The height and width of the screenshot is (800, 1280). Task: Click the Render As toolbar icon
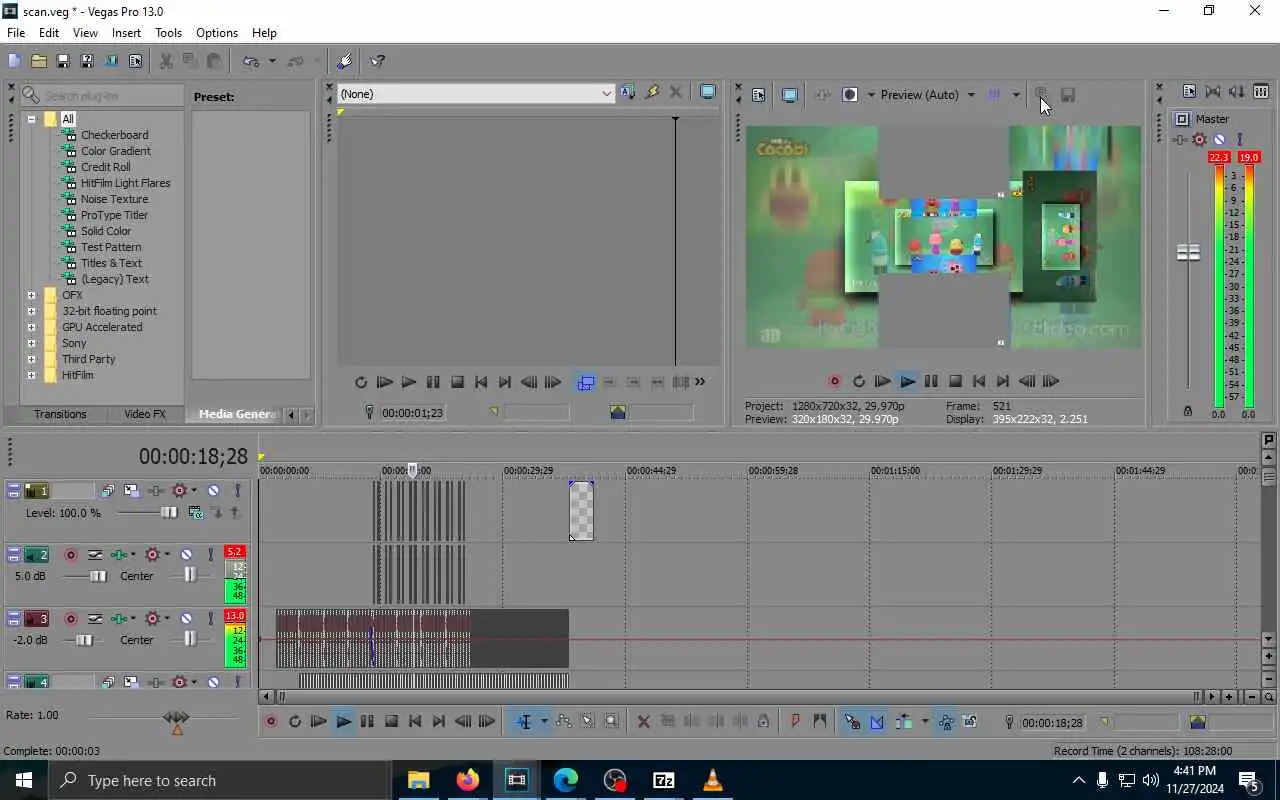[111, 61]
